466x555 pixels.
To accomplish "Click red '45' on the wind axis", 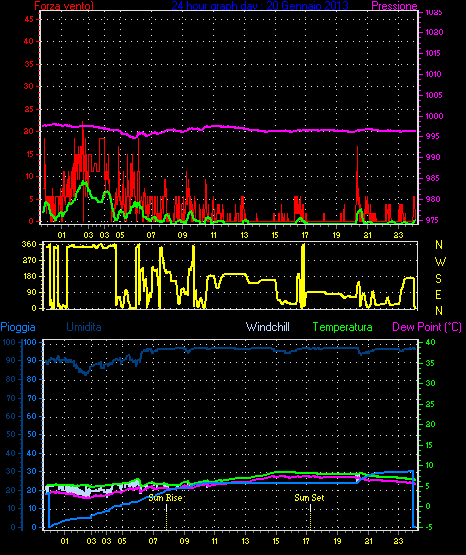I will click(x=29, y=19).
